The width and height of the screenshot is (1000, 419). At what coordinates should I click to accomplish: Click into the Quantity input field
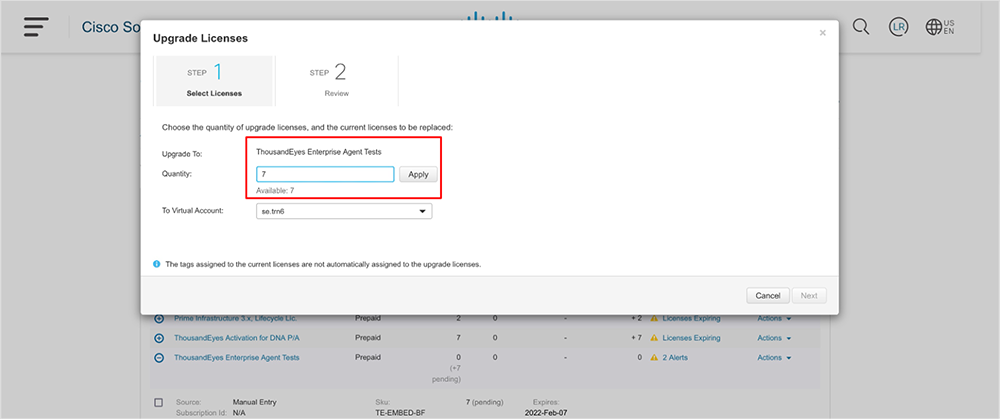[x=325, y=174]
